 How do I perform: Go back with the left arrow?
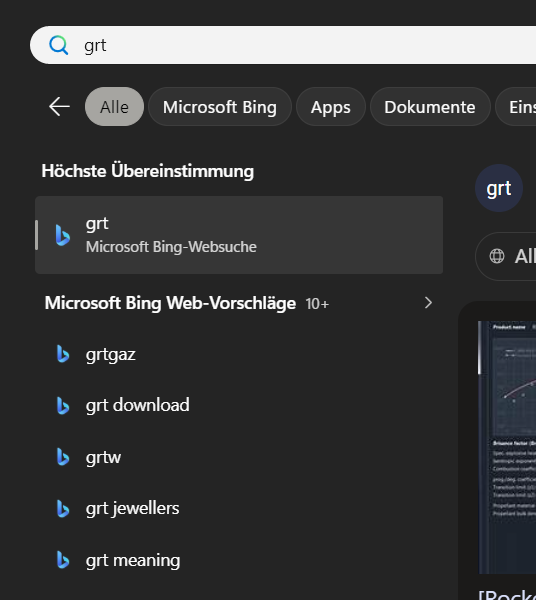click(59, 106)
